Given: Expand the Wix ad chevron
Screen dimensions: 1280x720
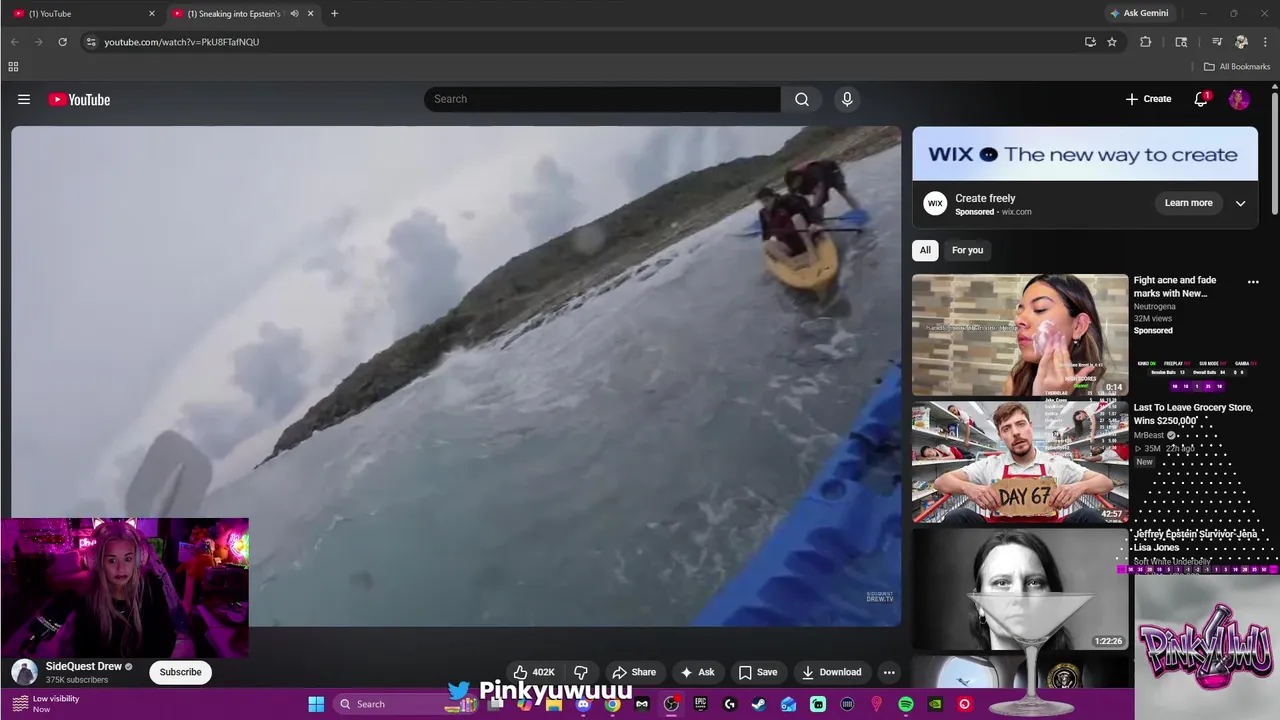Looking at the screenshot, I should click(1240, 203).
